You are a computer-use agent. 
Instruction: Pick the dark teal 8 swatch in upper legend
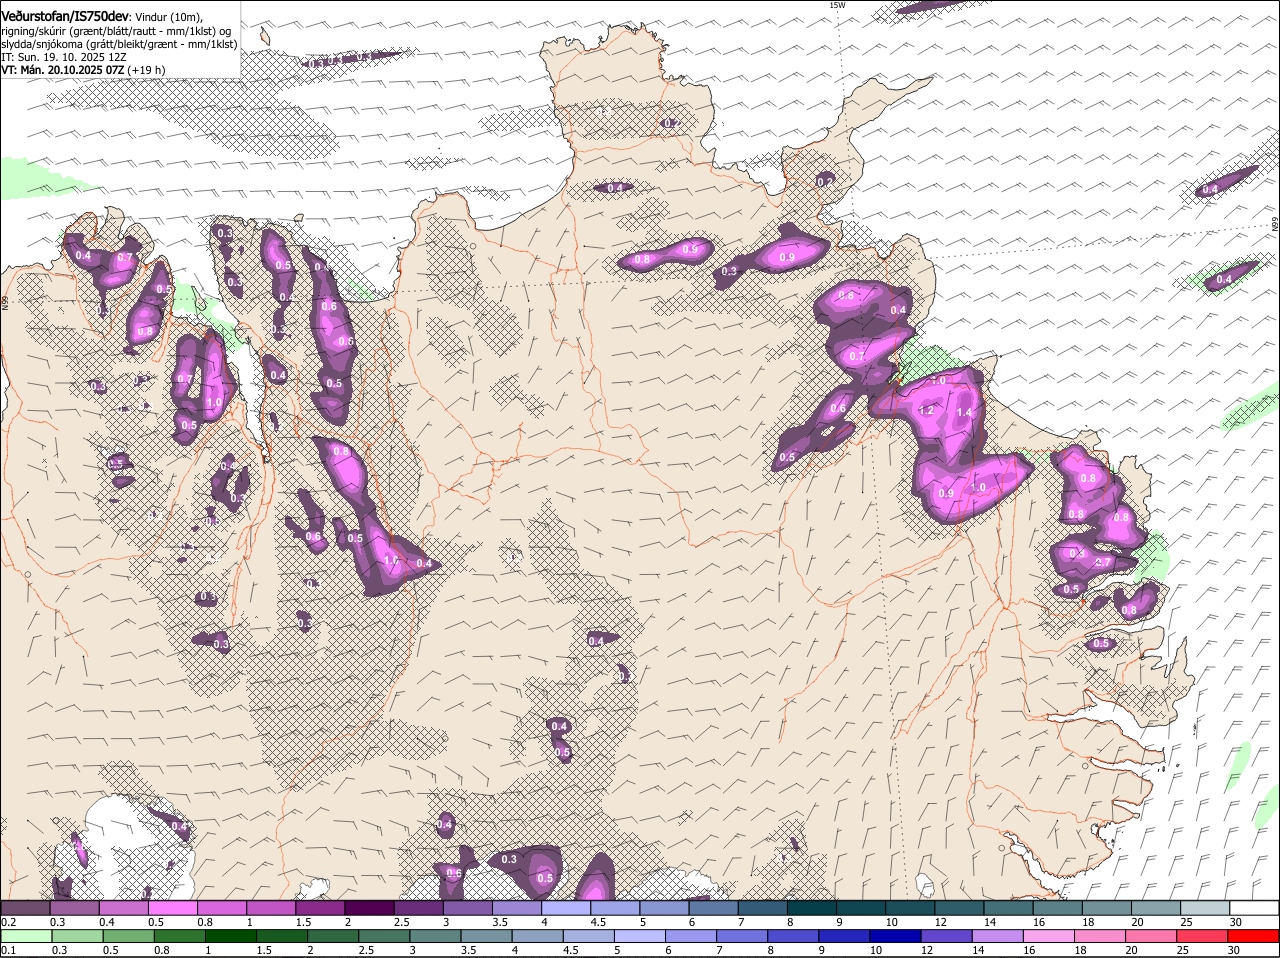810,908
